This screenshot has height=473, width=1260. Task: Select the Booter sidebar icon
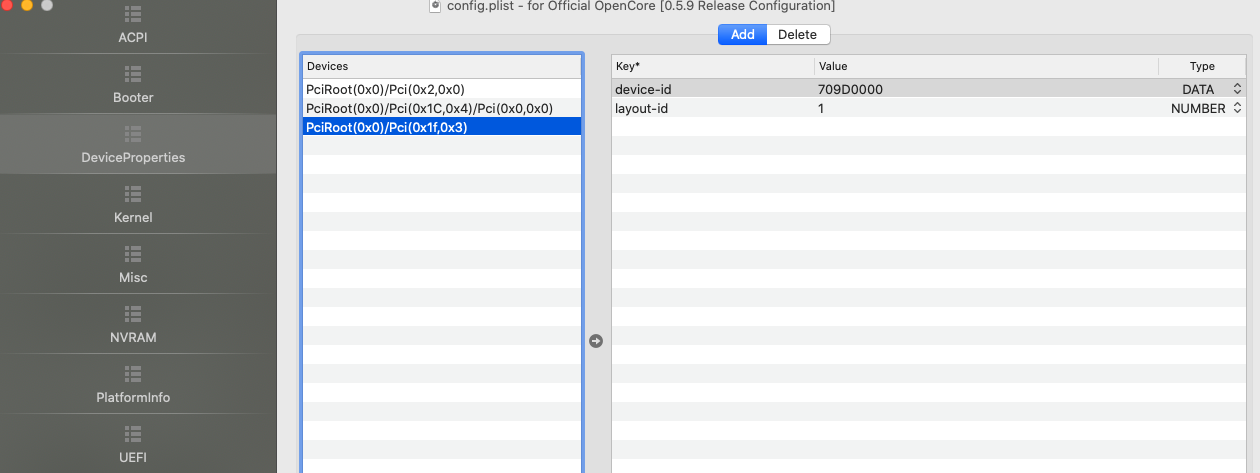(133, 74)
